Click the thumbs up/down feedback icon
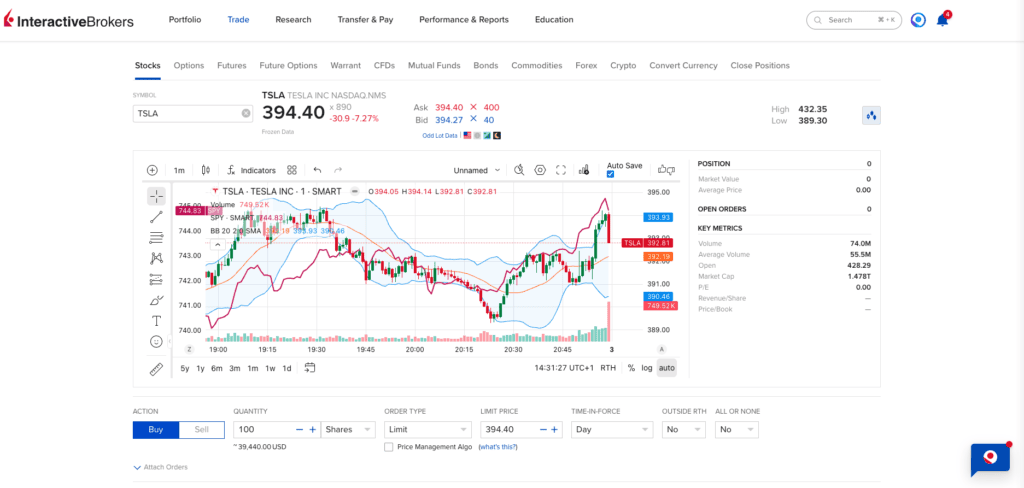The width and height of the screenshot is (1024, 488). [x=666, y=169]
